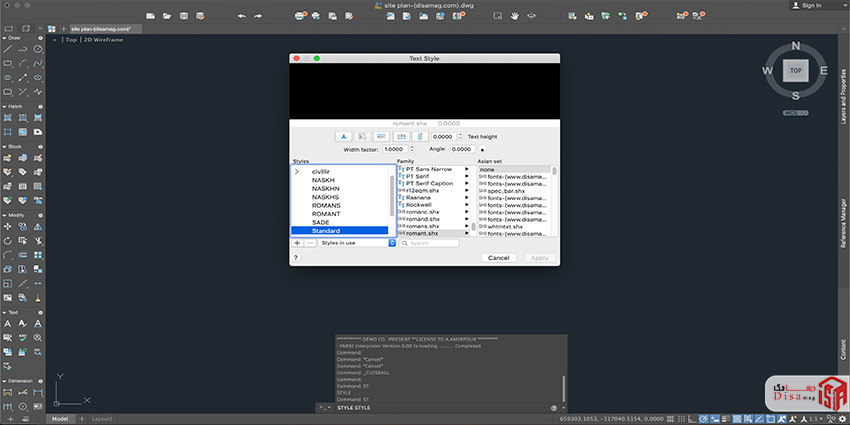The width and height of the screenshot is (850, 425).
Task: Click the angle direction dial
Action: [x=482, y=149]
